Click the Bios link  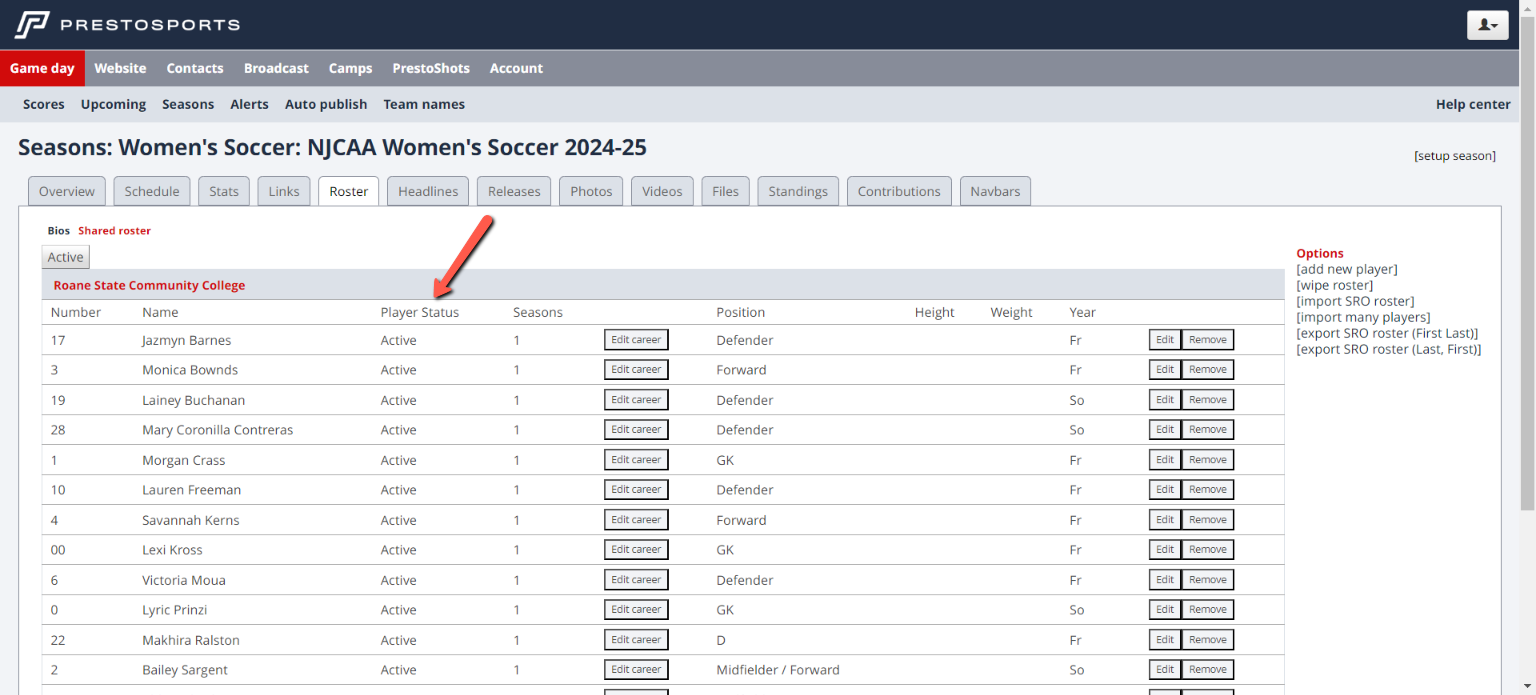[x=59, y=231]
